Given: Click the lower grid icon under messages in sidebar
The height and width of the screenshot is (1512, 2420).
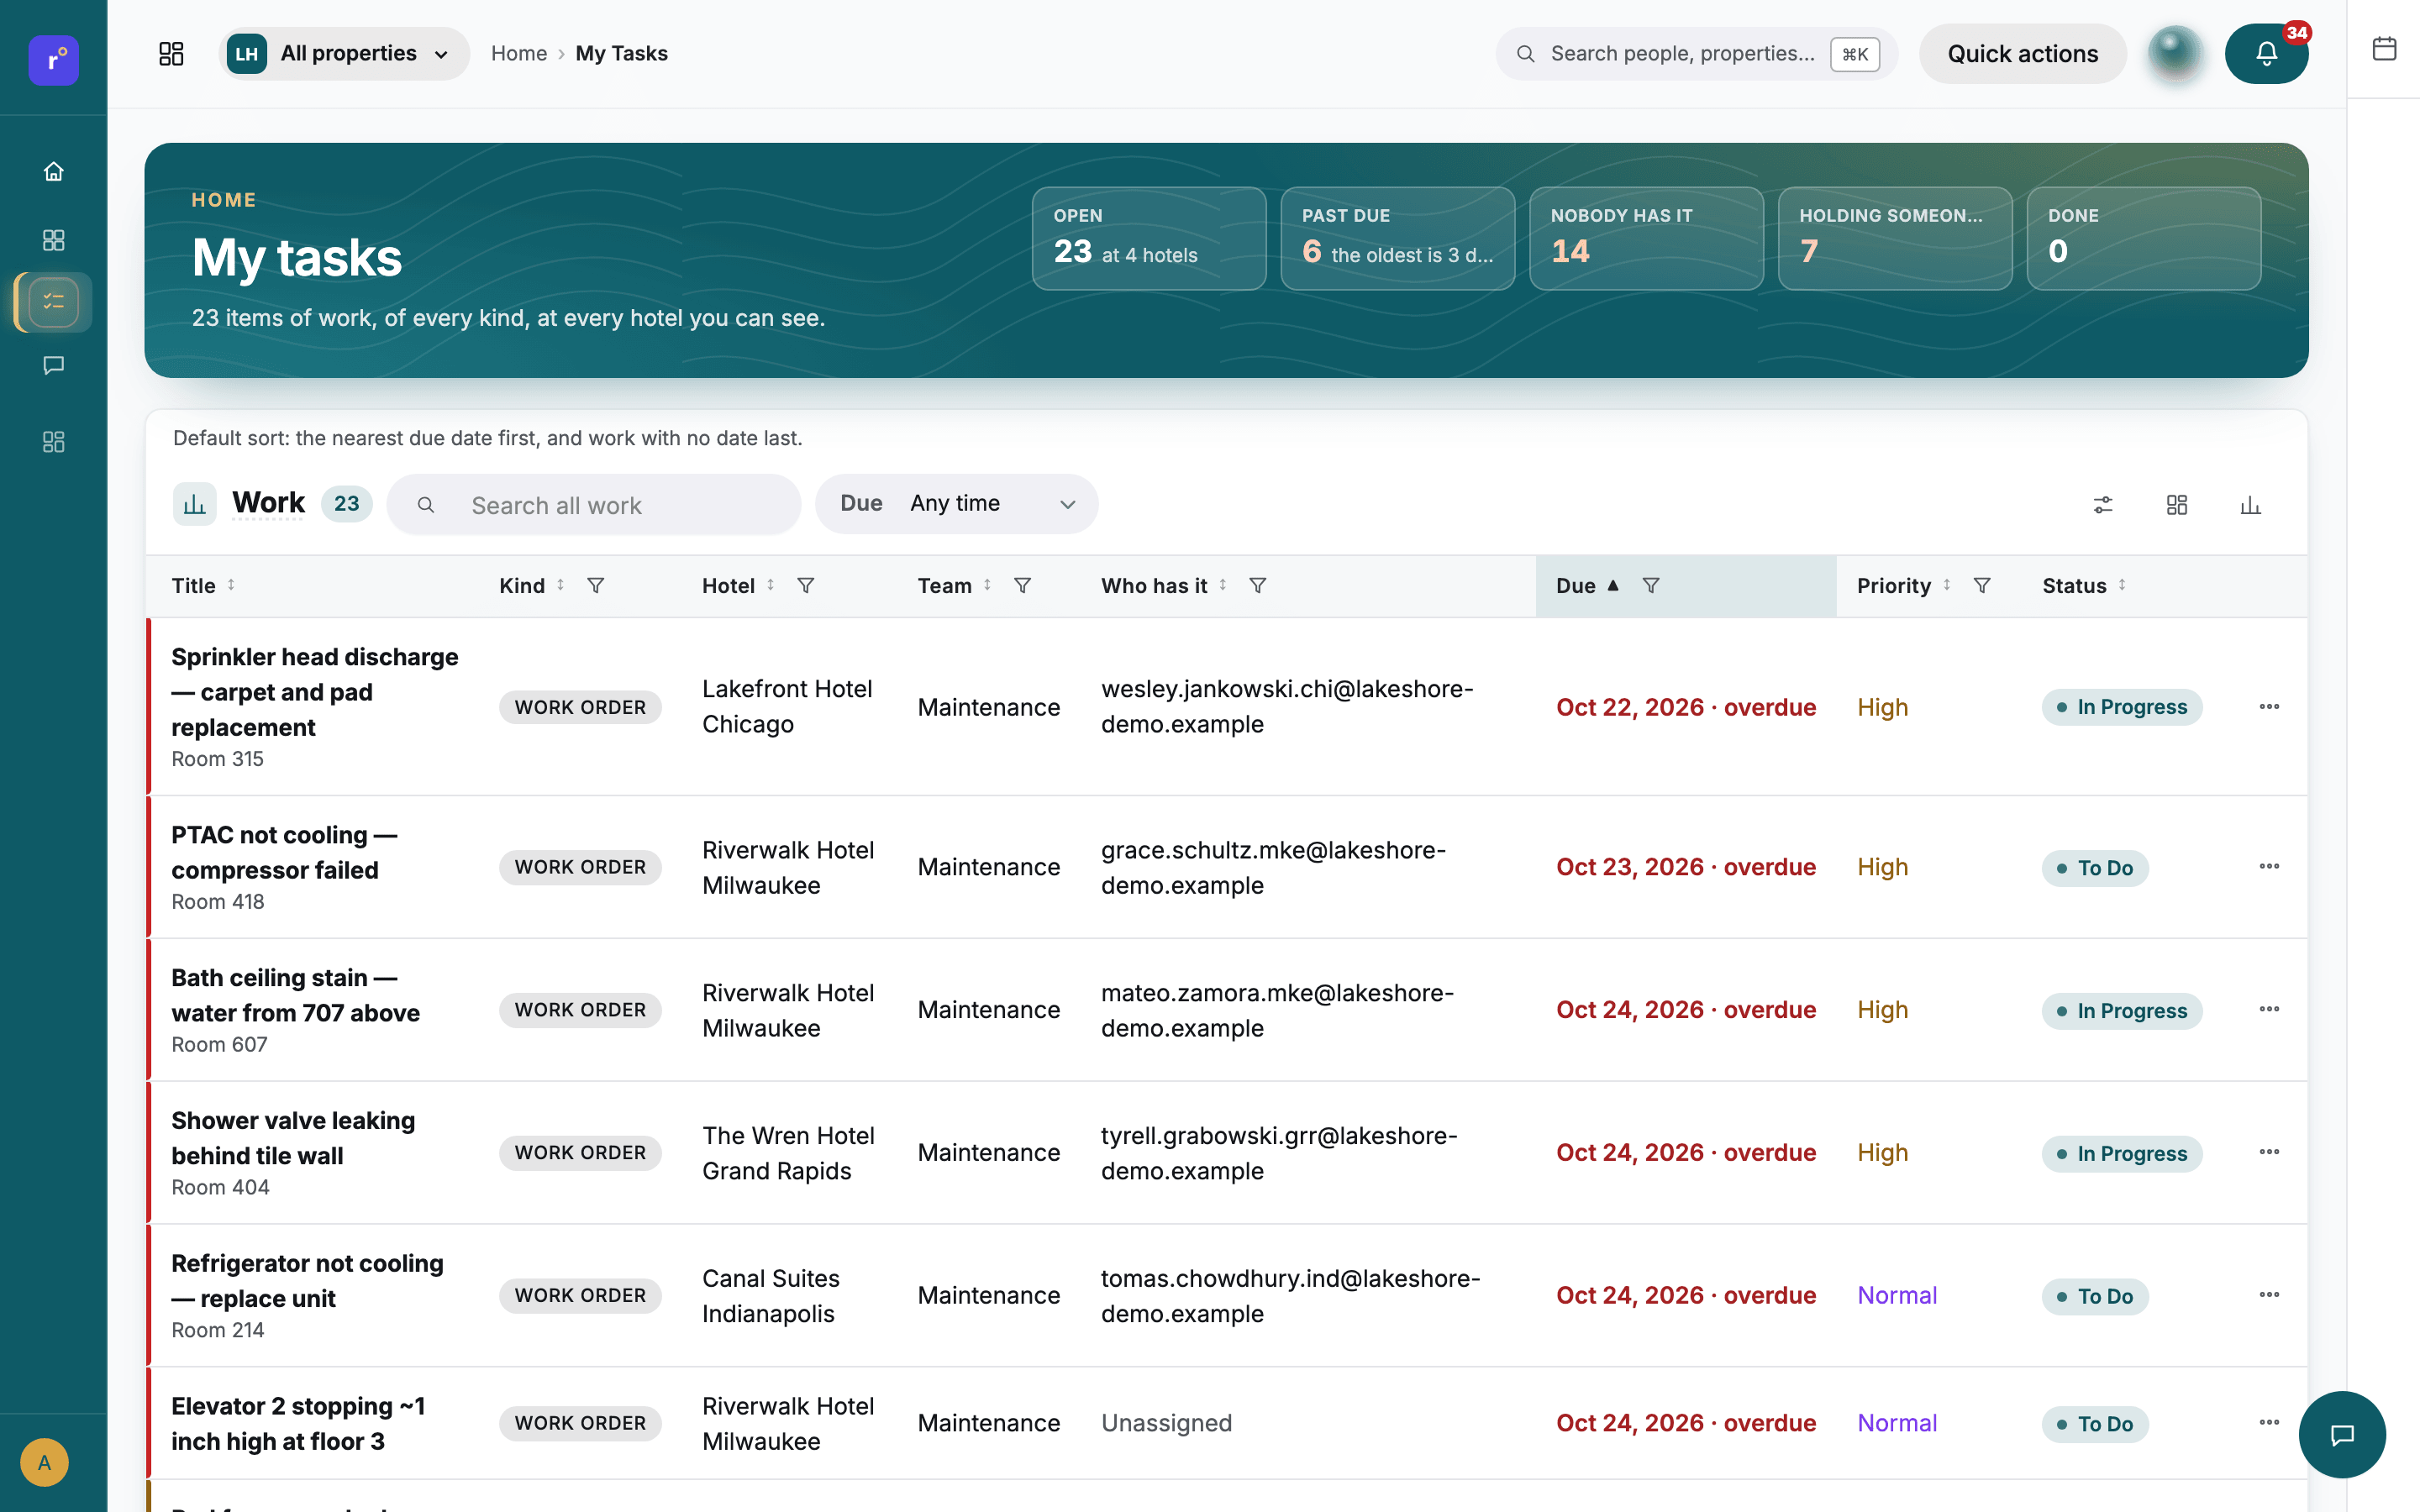Looking at the screenshot, I should coord(54,442).
